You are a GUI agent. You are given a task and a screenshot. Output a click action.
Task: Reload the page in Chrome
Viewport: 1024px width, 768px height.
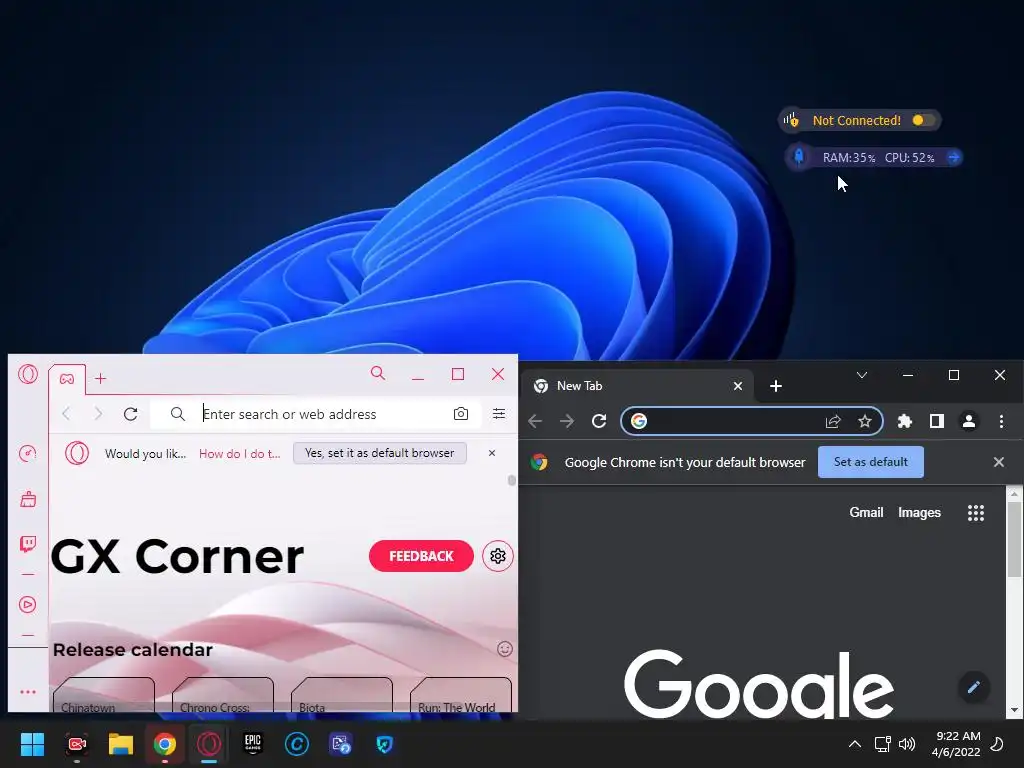599,421
